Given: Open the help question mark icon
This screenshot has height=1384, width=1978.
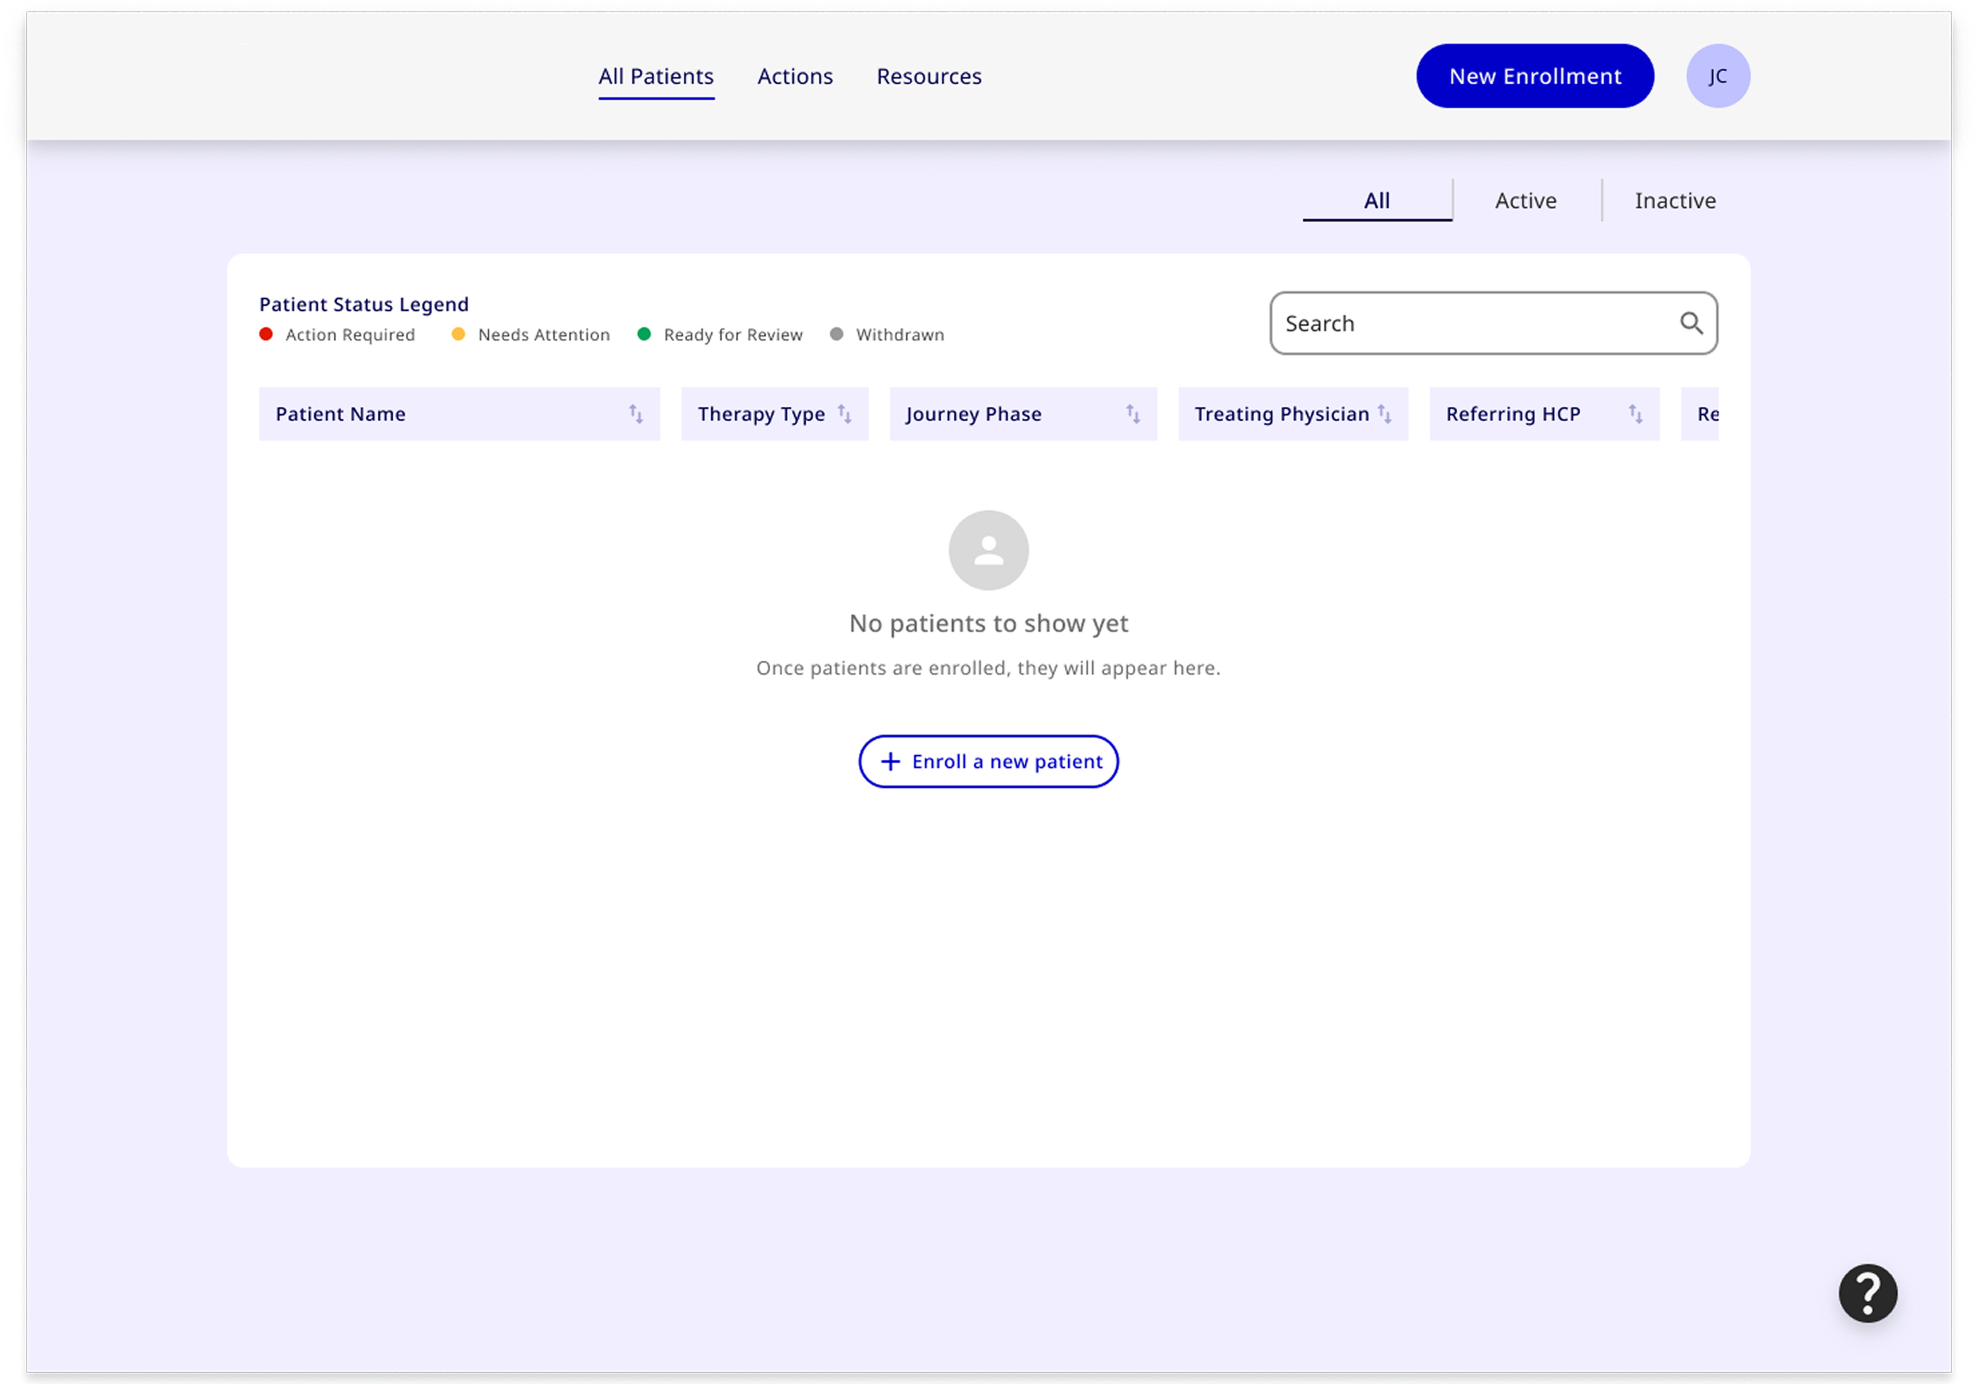Looking at the screenshot, I should 1866,1293.
